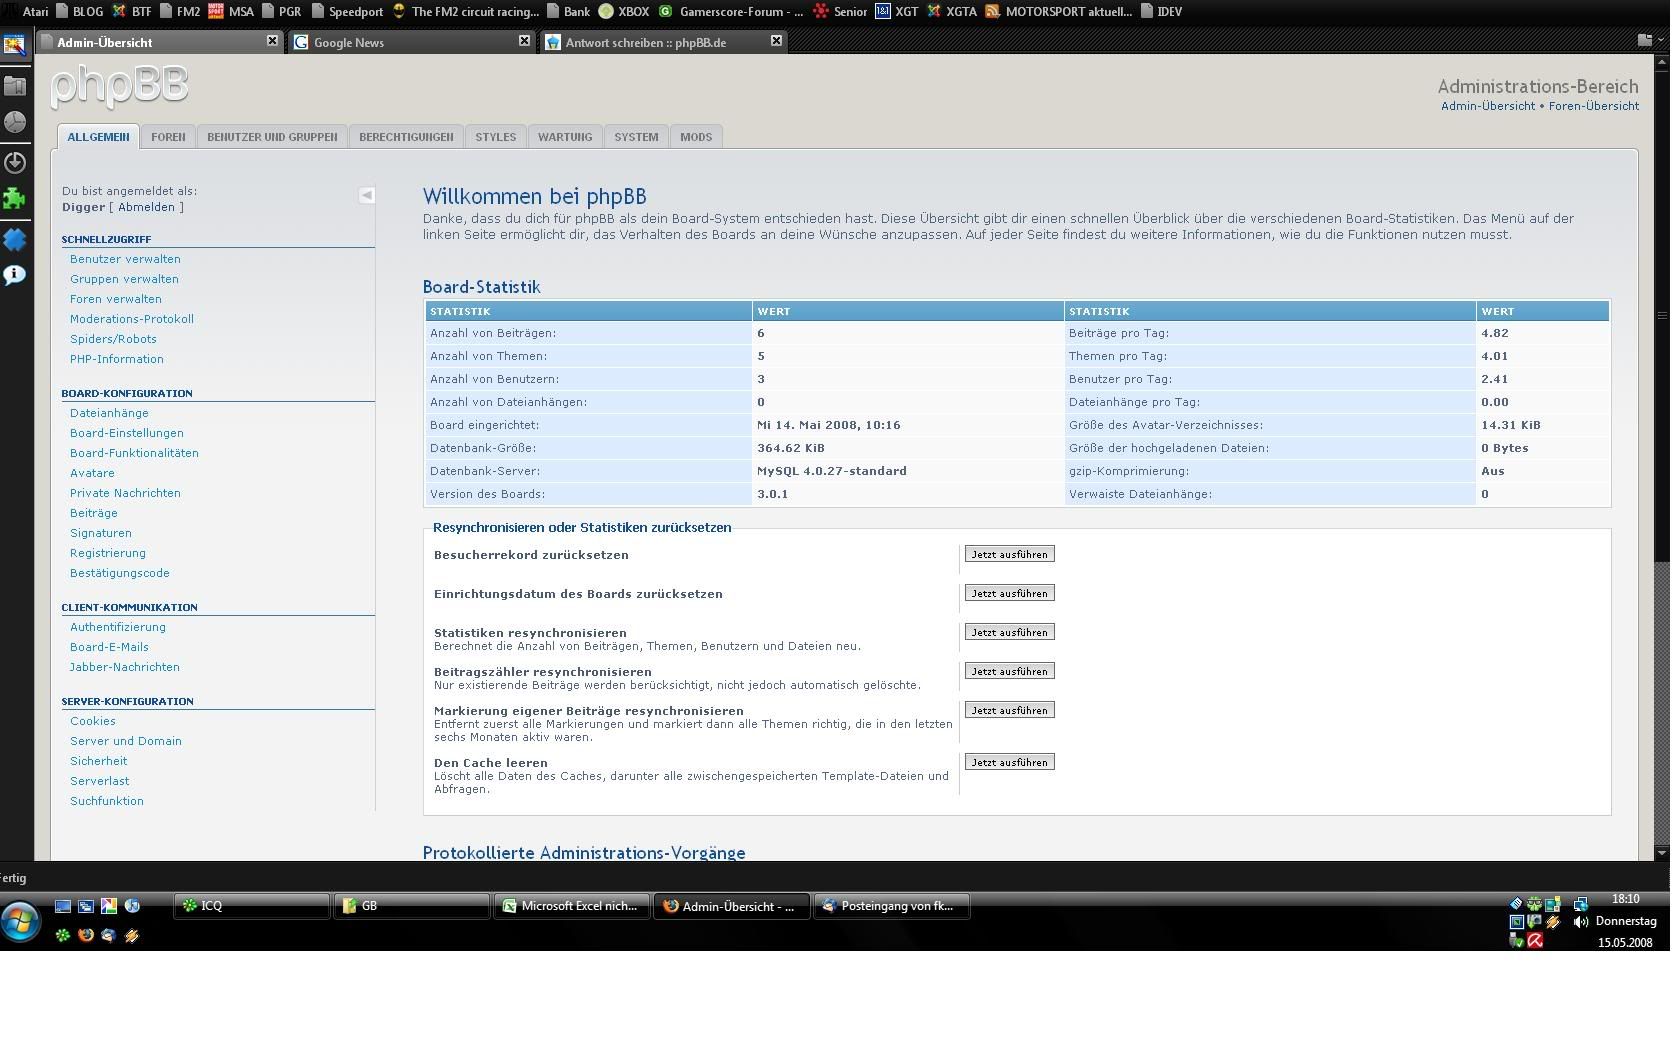Open Board-Einstellungen in the sidebar
The image size is (1680, 1050).
coord(127,433)
